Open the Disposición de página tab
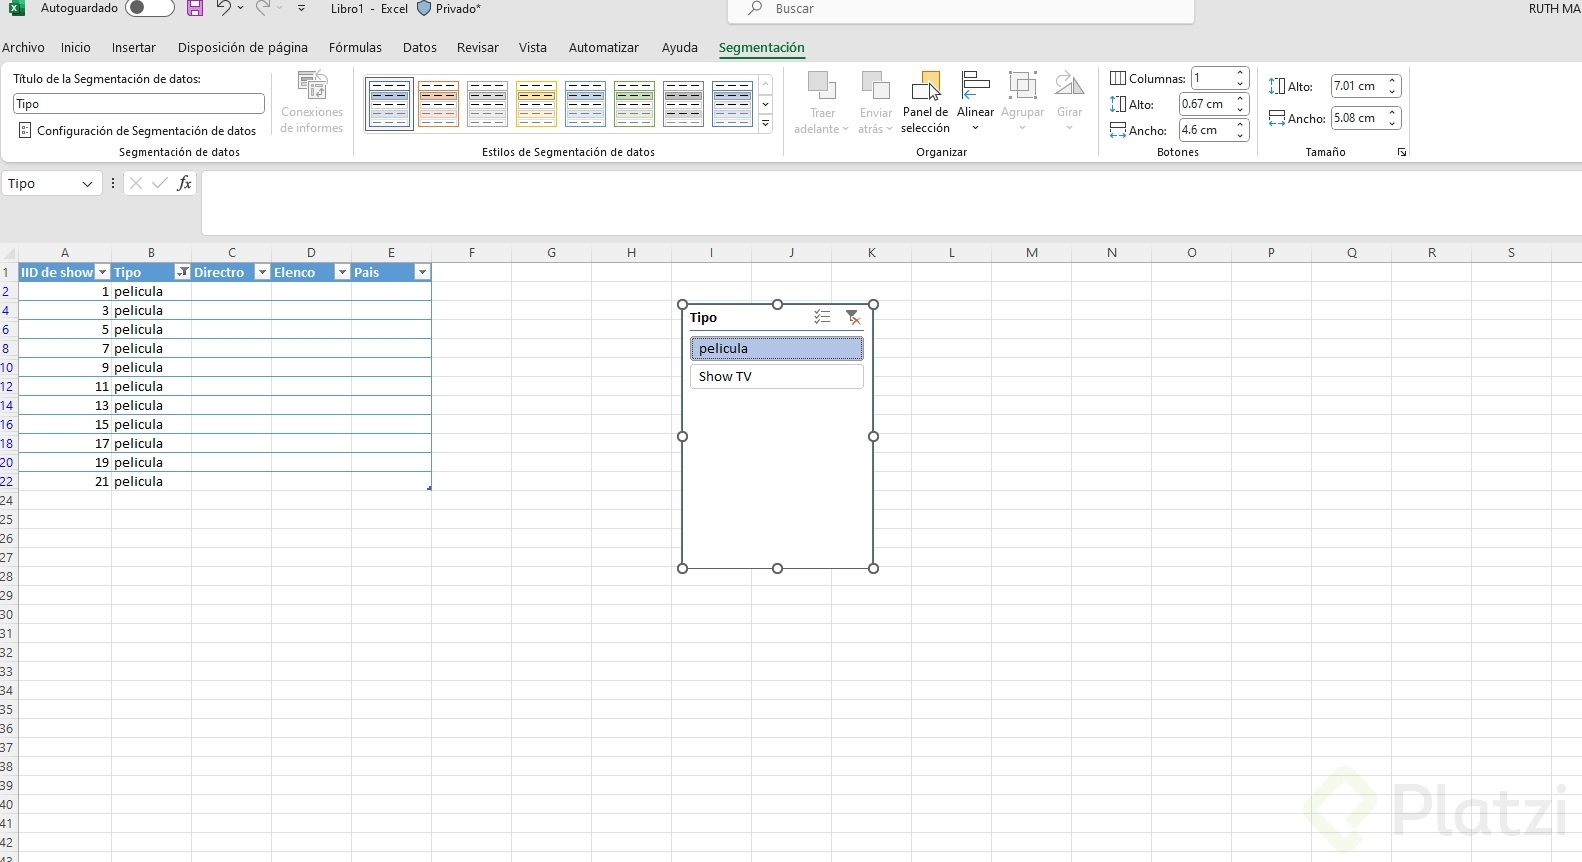The height and width of the screenshot is (862, 1582). point(243,47)
